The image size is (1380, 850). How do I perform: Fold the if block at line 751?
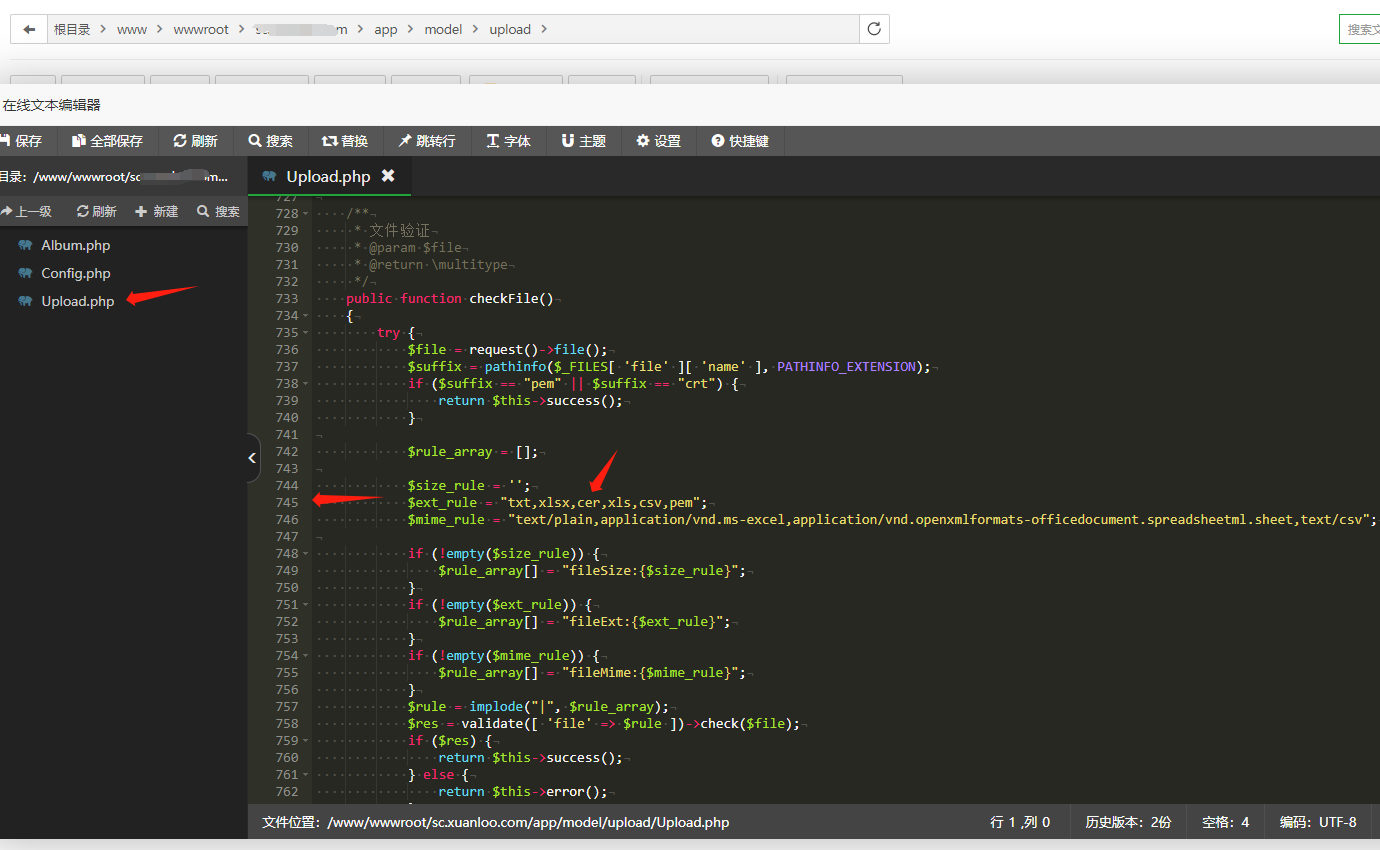point(305,605)
